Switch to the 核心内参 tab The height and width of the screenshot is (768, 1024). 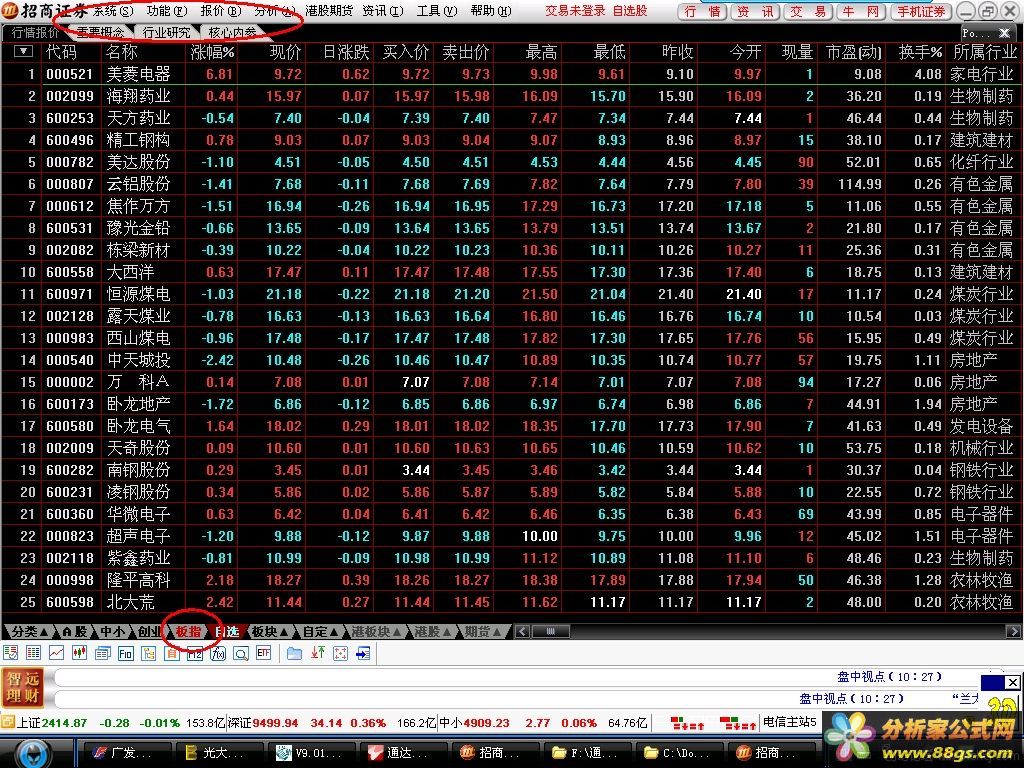[x=232, y=32]
